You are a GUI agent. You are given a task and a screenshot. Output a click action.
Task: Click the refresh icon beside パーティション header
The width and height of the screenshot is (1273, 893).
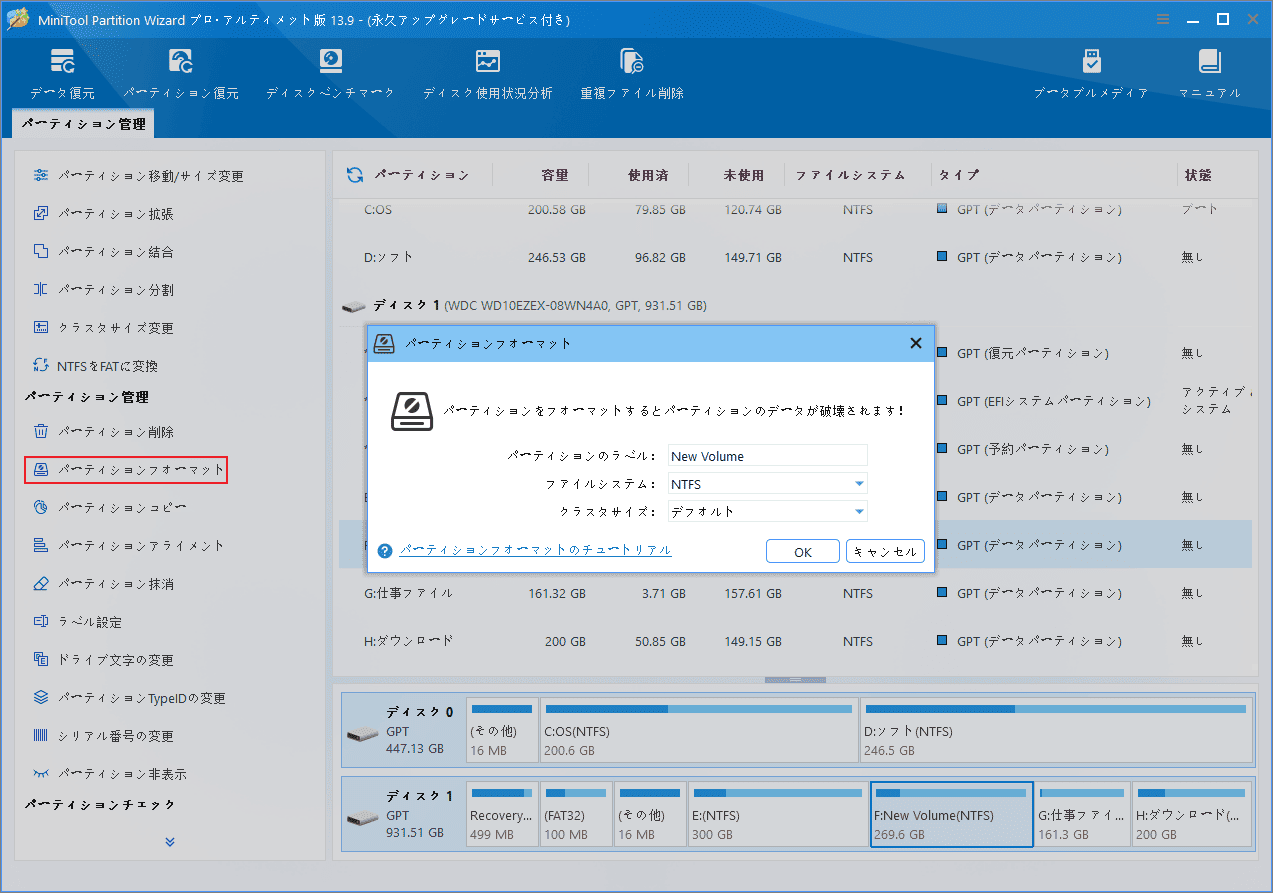(355, 175)
